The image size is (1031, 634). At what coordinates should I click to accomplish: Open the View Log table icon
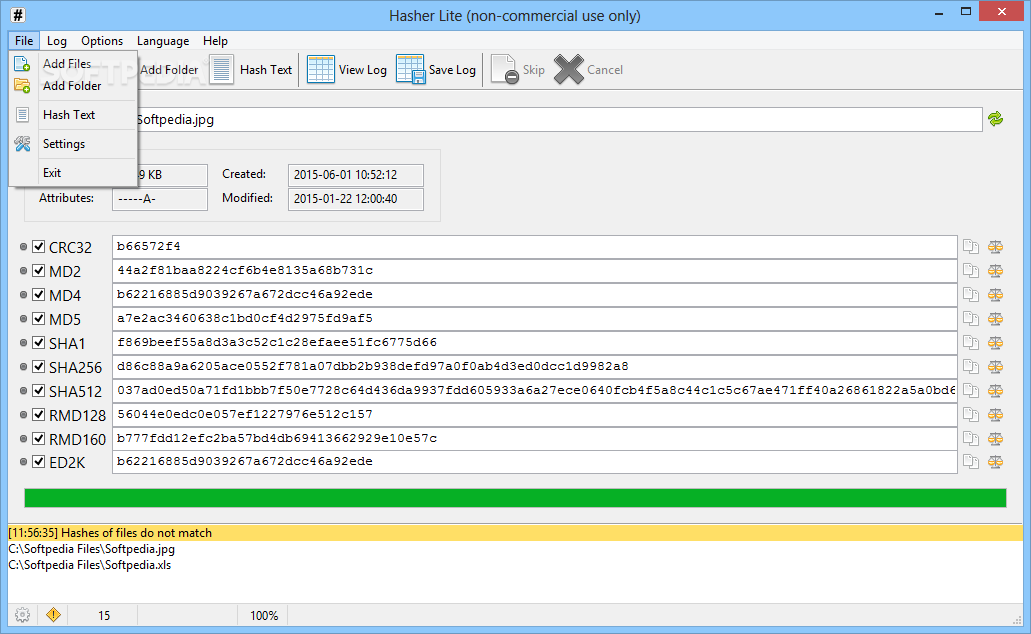321,70
